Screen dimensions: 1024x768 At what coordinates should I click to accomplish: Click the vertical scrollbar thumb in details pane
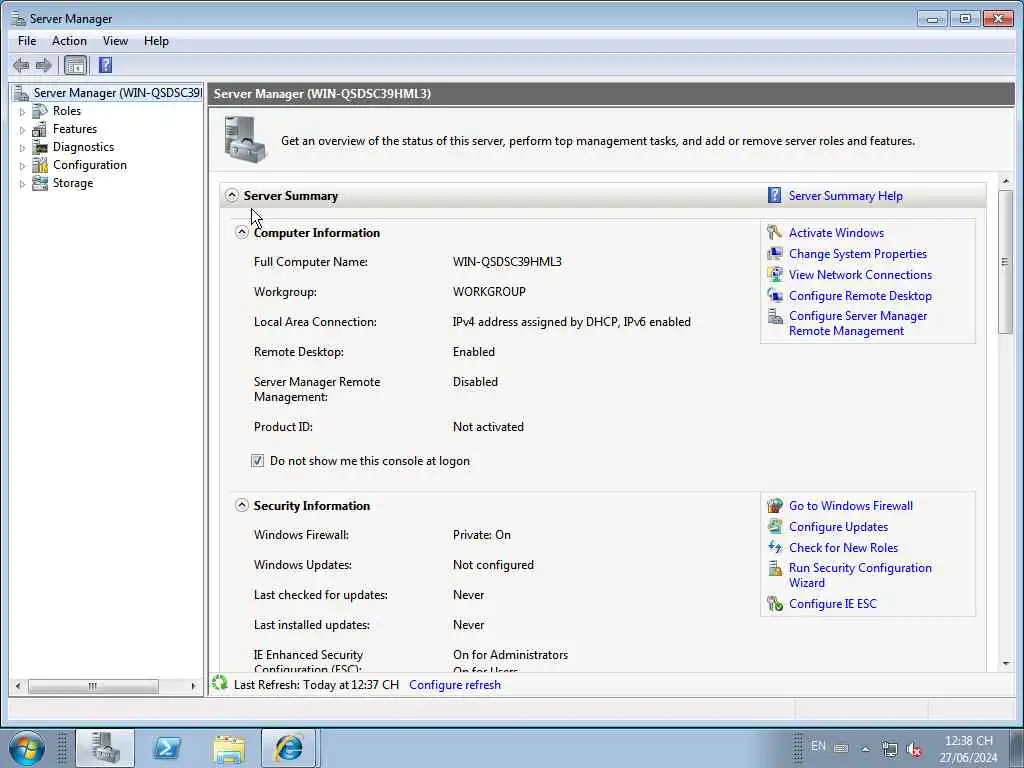(1004, 262)
